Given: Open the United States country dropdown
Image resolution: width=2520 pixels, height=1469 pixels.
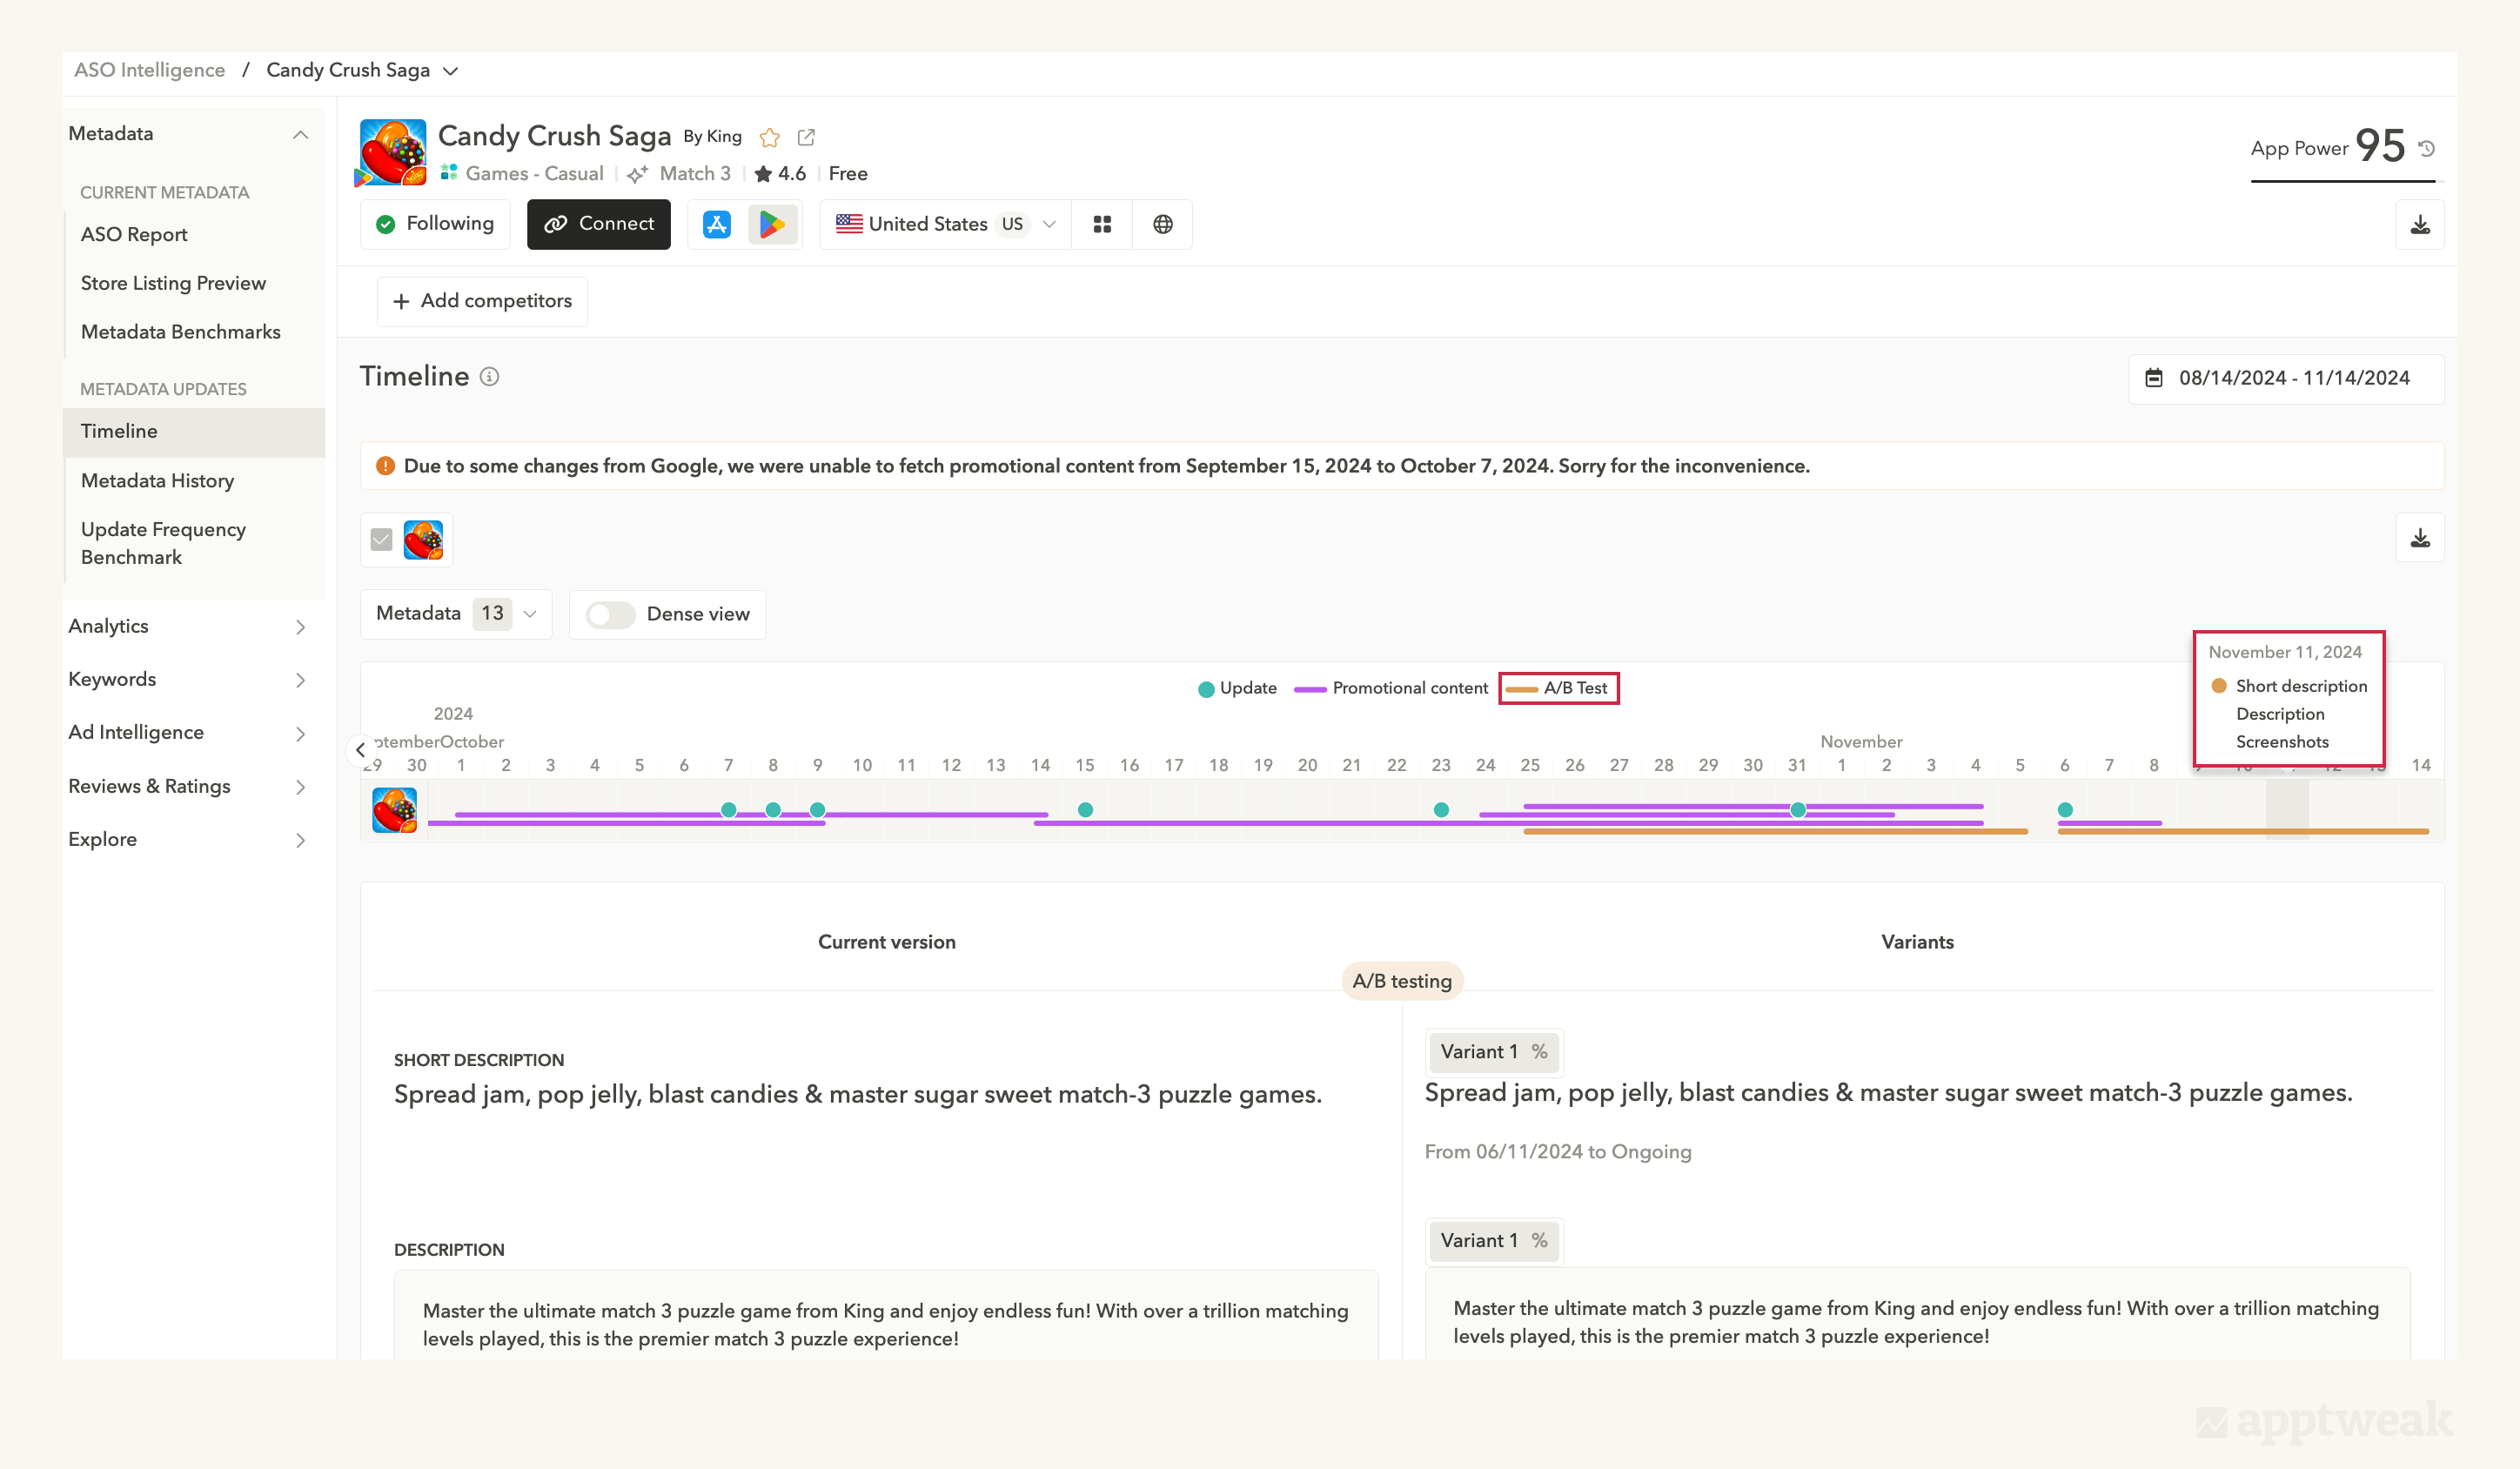Looking at the screenshot, I should tap(945, 224).
